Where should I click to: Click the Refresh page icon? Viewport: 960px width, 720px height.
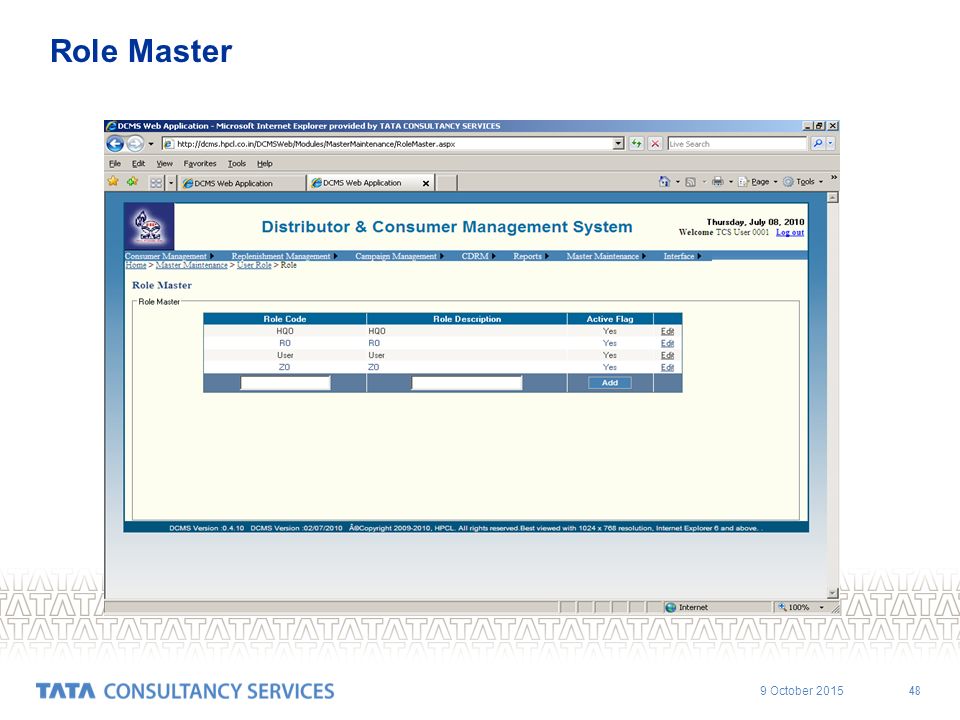click(637, 144)
